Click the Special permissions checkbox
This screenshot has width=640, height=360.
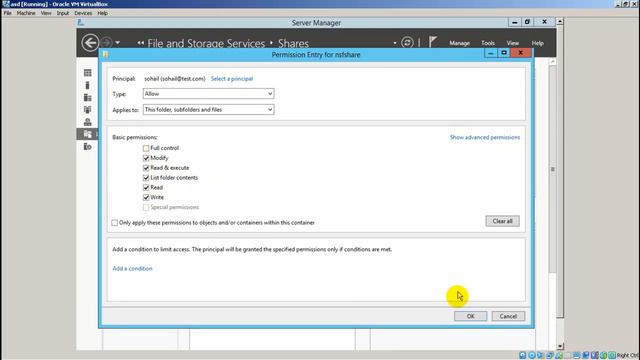[146, 207]
